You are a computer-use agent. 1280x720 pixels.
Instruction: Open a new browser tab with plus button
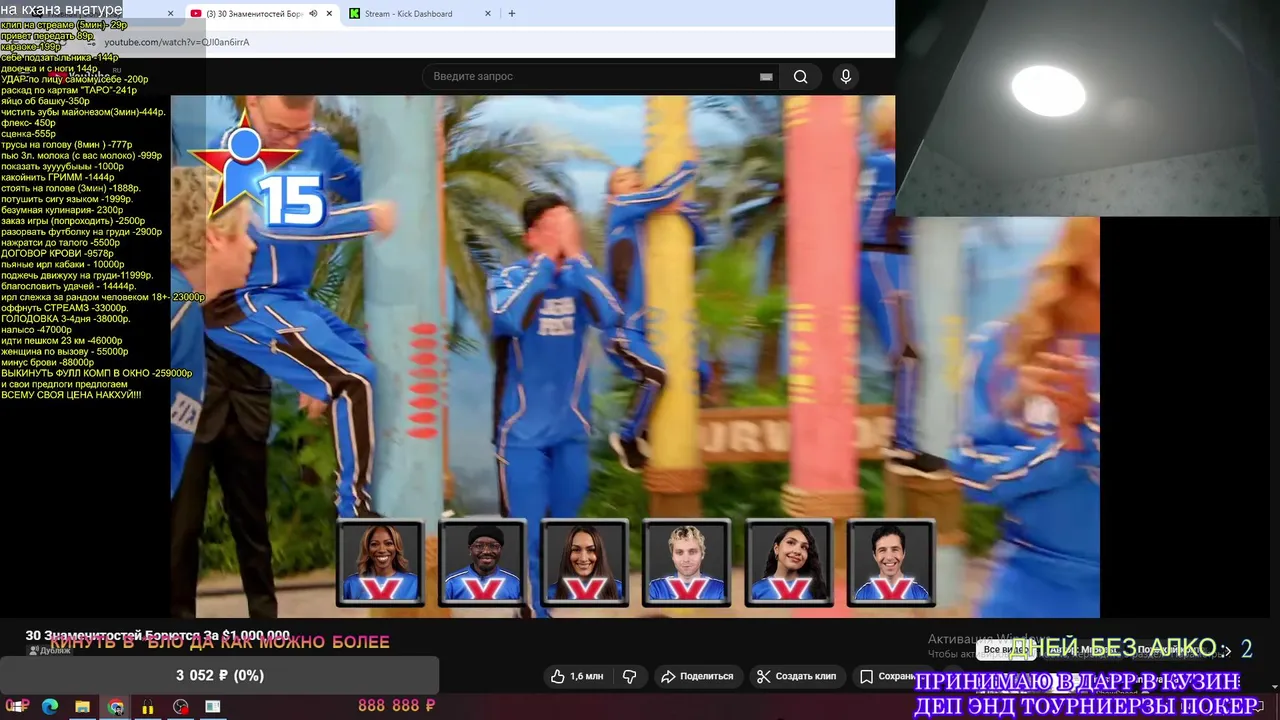coord(512,14)
